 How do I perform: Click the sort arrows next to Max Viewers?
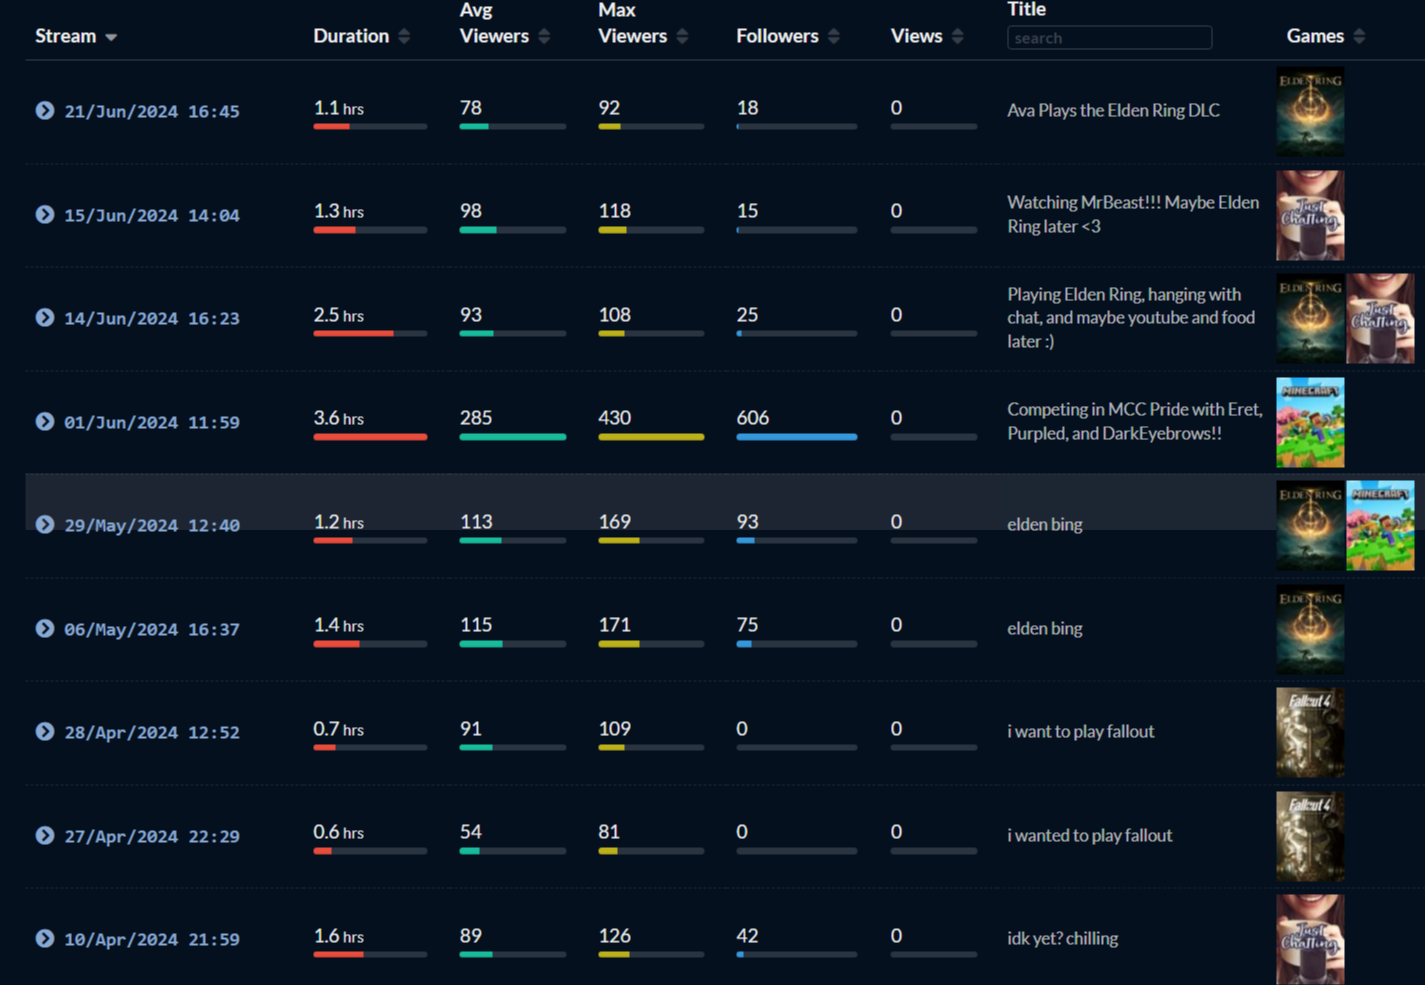pyautogui.click(x=682, y=36)
